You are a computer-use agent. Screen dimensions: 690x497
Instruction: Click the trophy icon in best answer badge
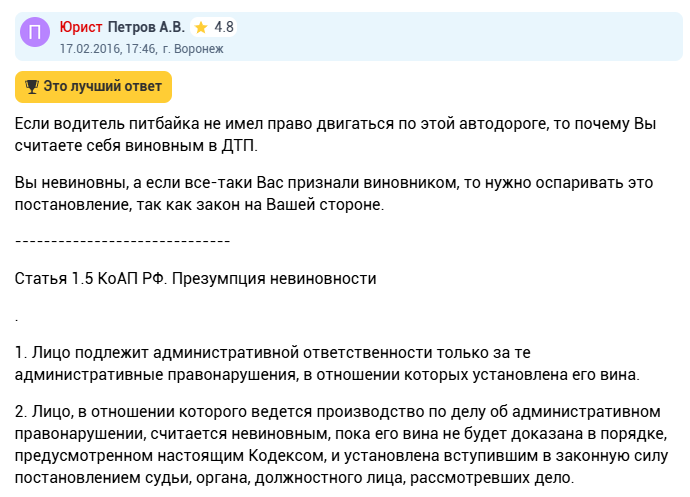pos(31,87)
